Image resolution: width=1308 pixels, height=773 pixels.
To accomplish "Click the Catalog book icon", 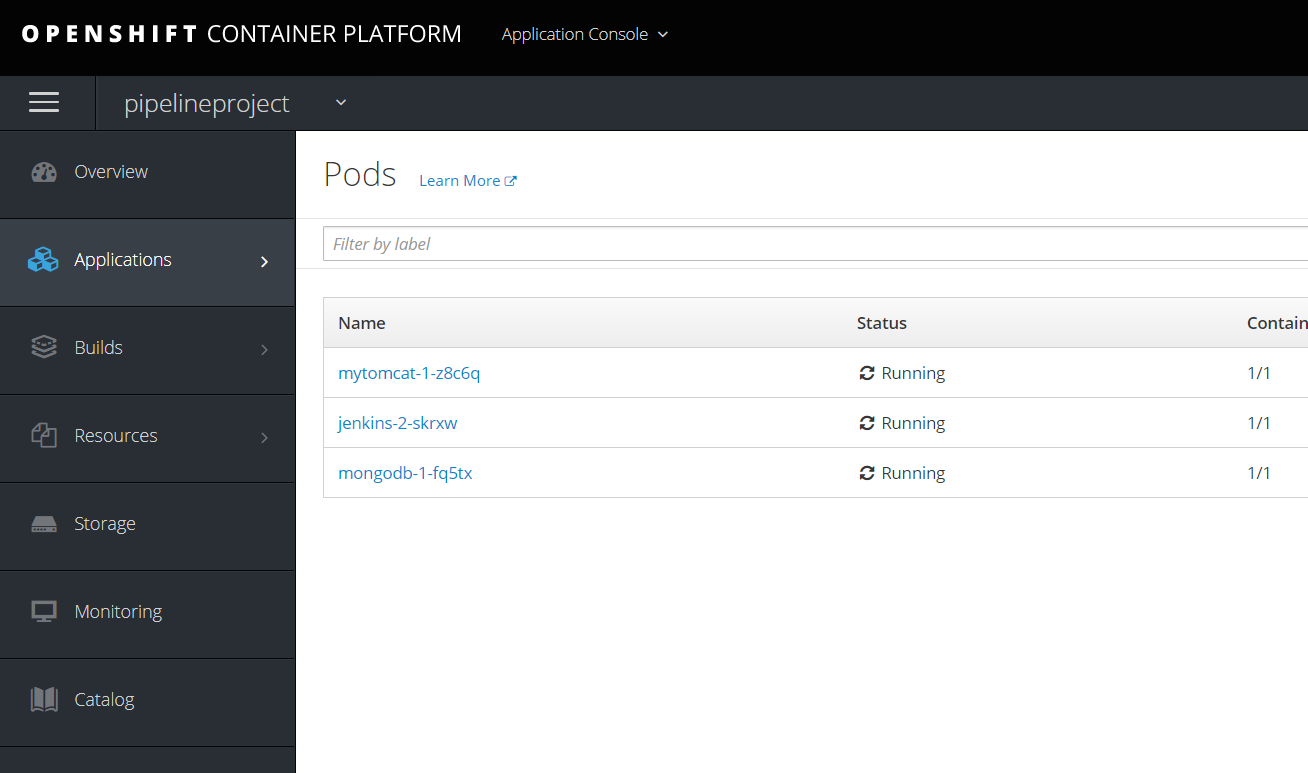I will 44,700.
